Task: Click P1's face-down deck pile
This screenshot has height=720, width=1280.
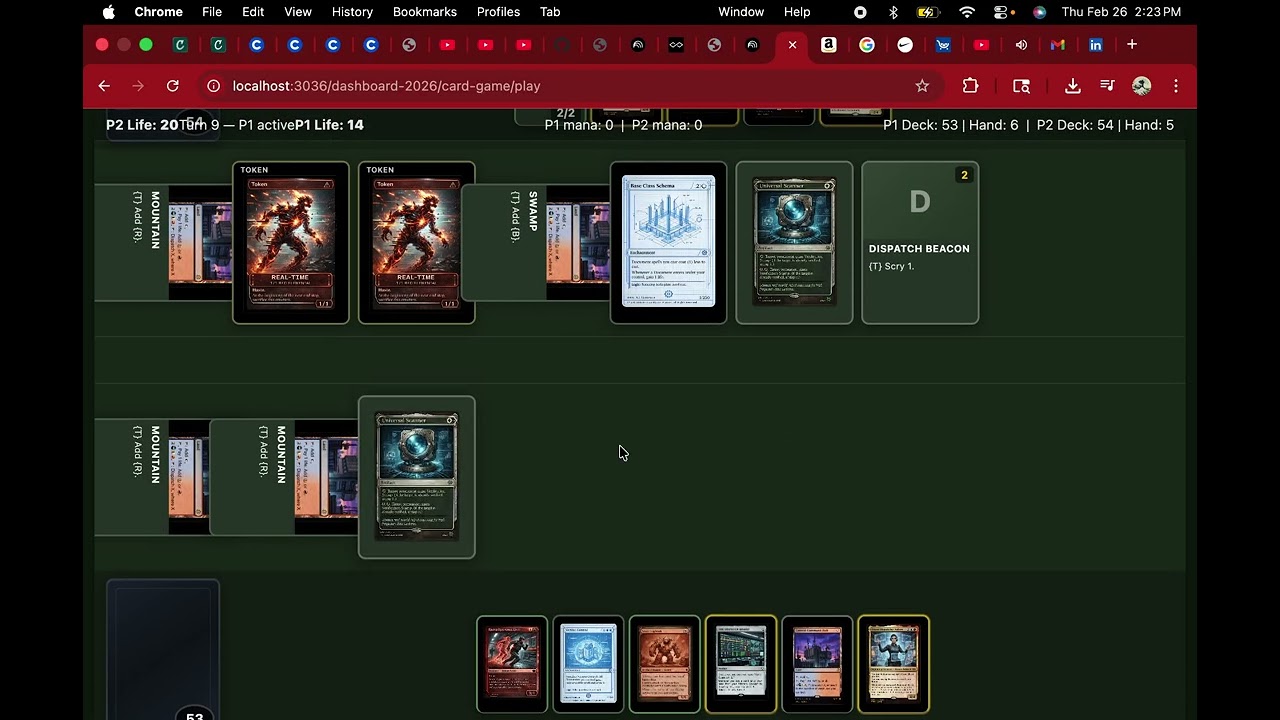Action: (163, 648)
